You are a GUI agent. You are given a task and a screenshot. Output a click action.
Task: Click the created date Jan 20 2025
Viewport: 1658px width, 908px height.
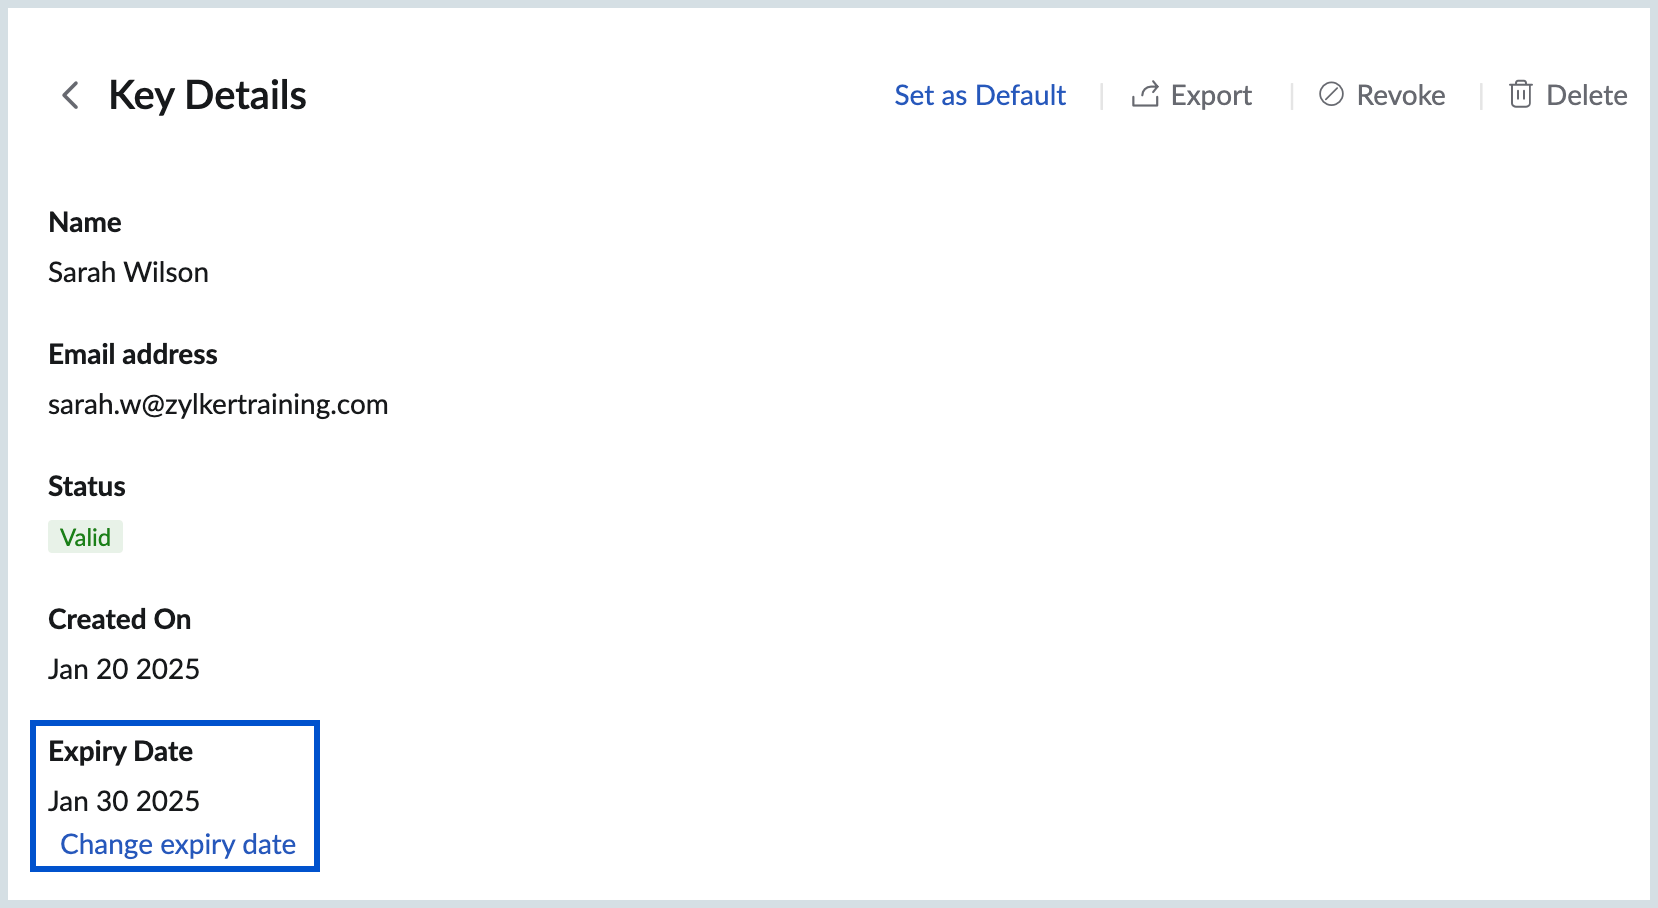click(x=124, y=669)
